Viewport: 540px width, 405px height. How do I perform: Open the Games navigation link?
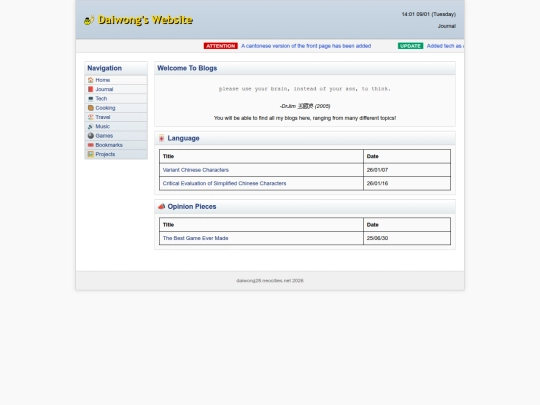tap(116, 136)
